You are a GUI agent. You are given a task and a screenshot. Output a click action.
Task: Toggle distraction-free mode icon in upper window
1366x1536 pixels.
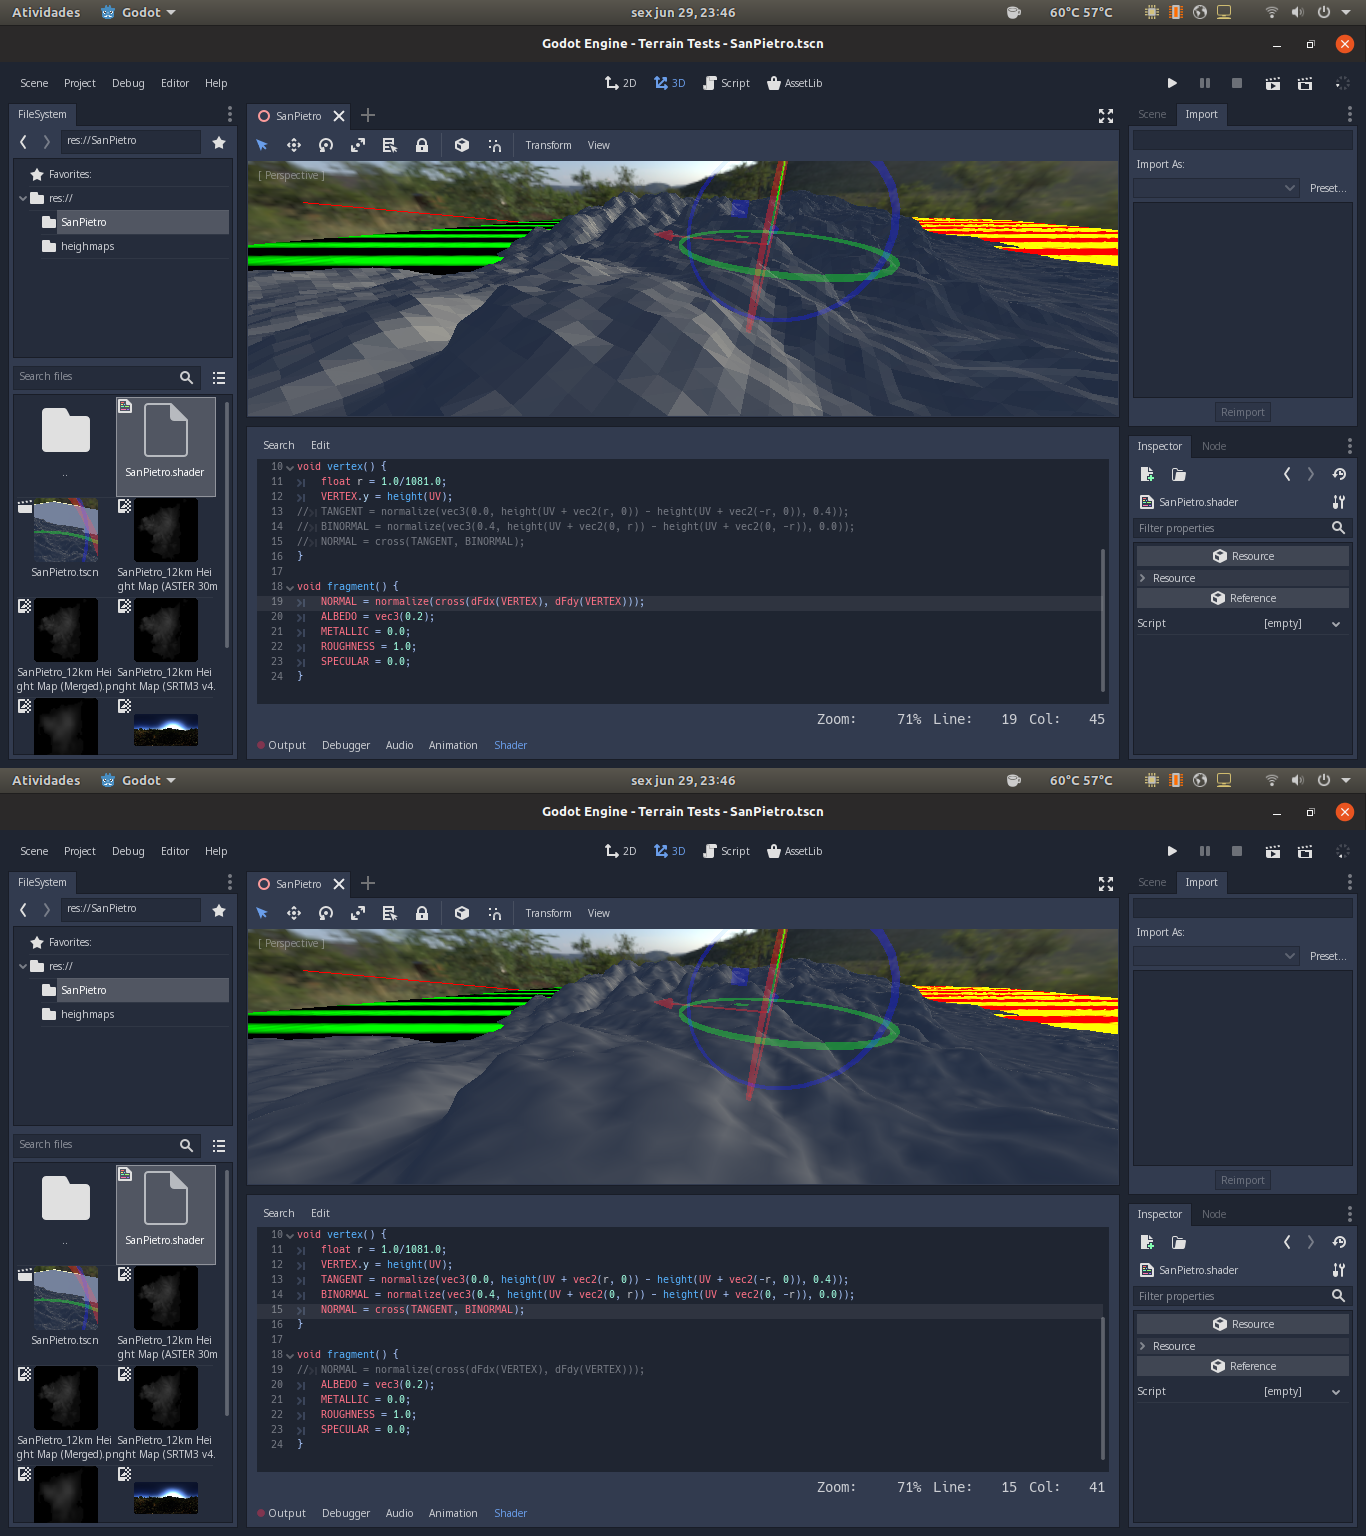(1106, 116)
